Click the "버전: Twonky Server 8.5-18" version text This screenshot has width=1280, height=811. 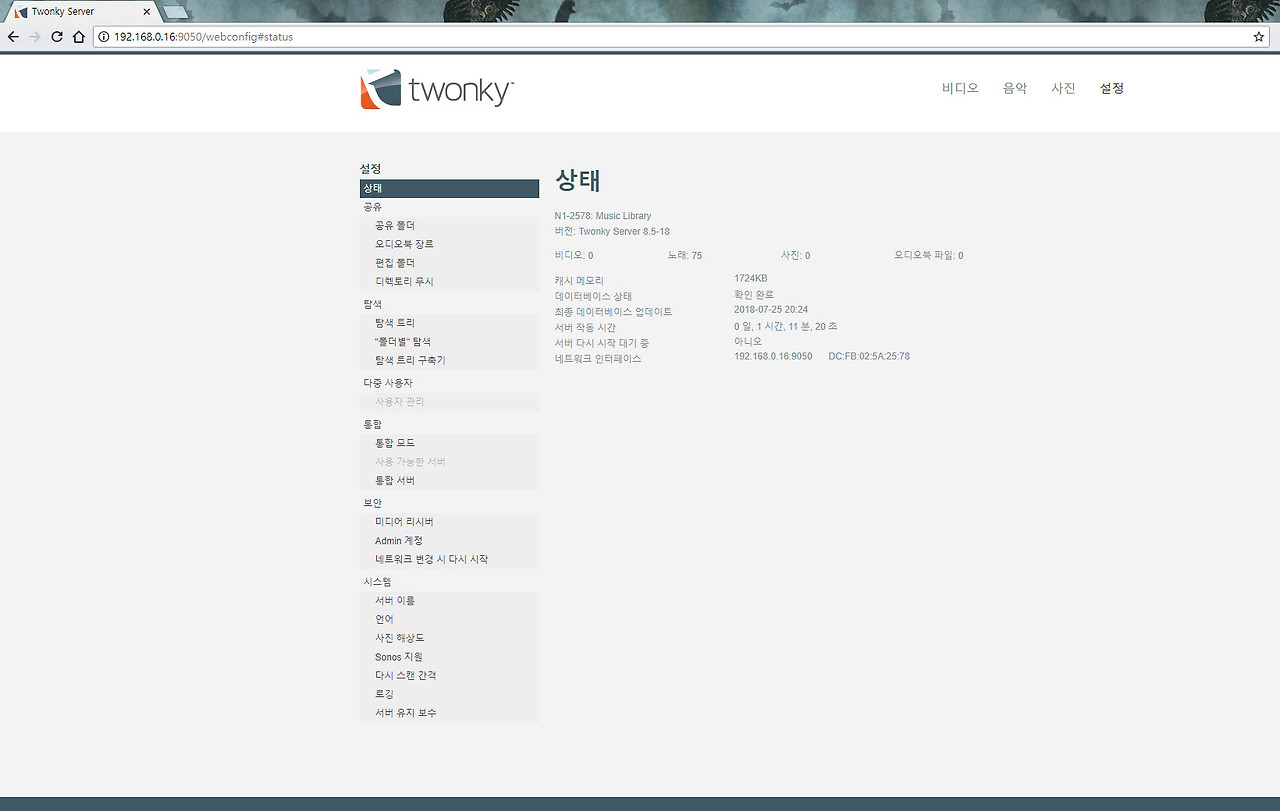pos(612,232)
